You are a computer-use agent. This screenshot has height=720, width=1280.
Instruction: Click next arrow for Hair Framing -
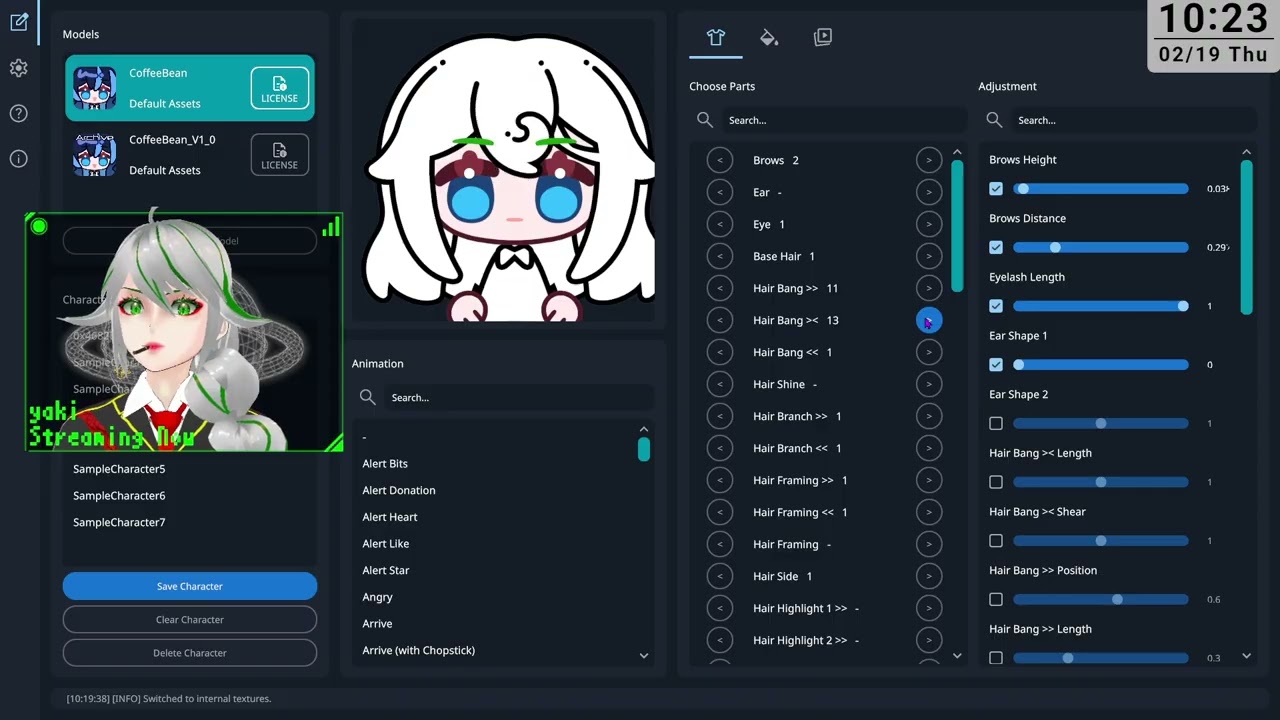[929, 544]
